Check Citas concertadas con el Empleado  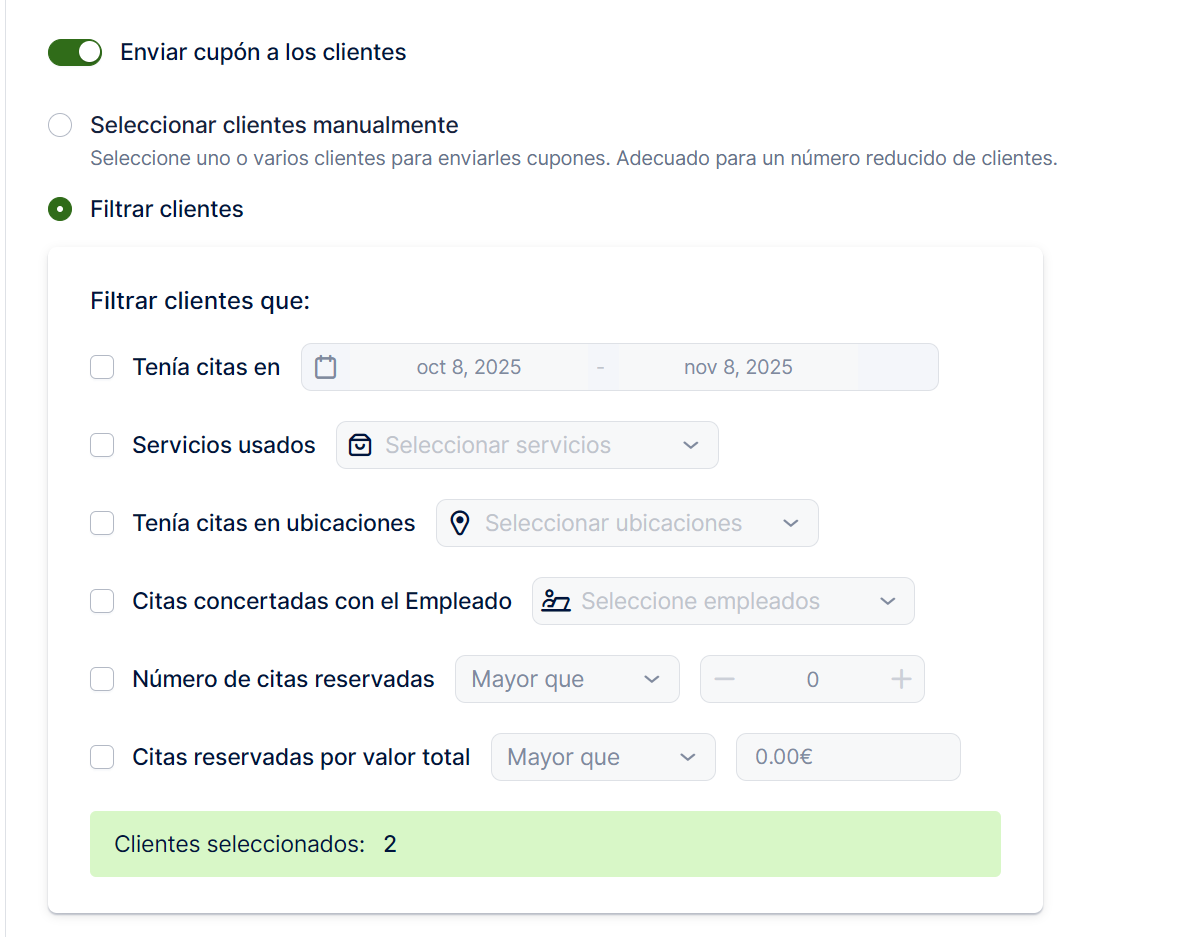(102, 601)
